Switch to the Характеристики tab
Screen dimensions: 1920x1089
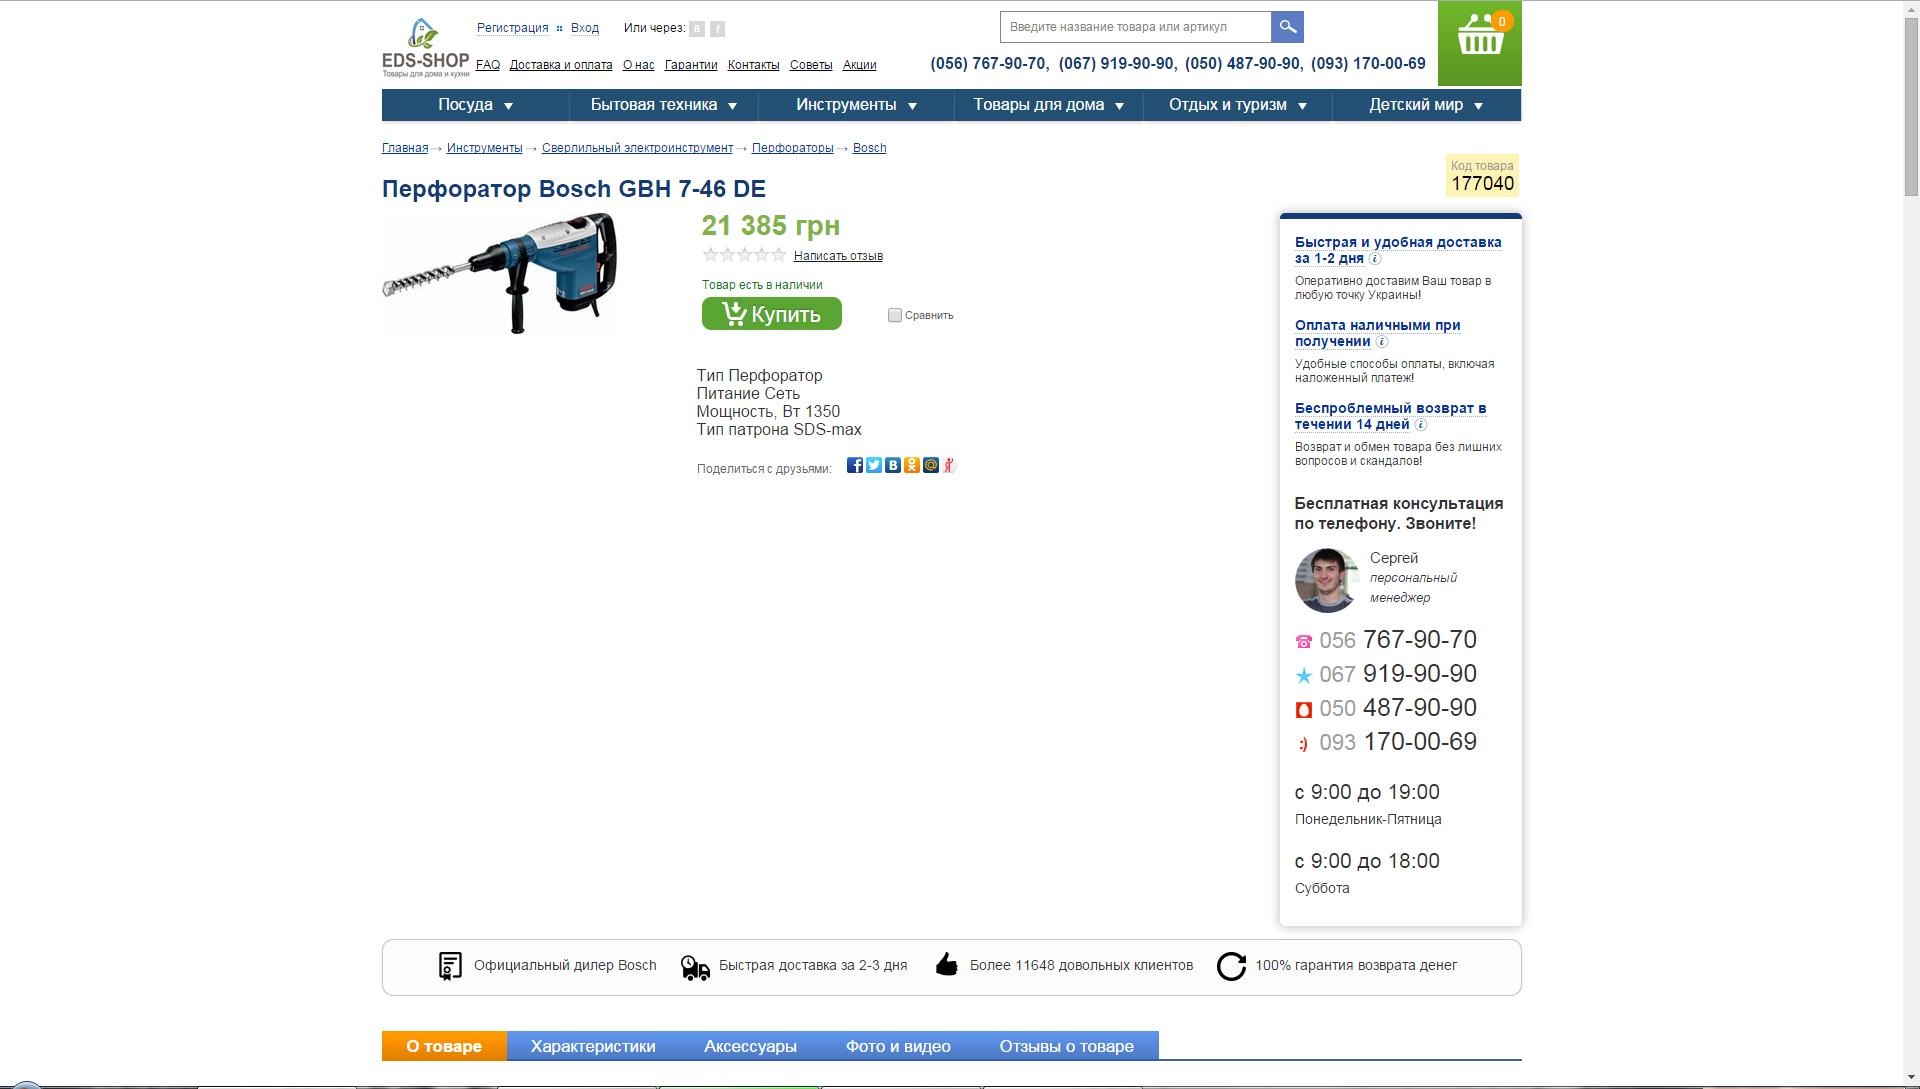(x=593, y=1046)
